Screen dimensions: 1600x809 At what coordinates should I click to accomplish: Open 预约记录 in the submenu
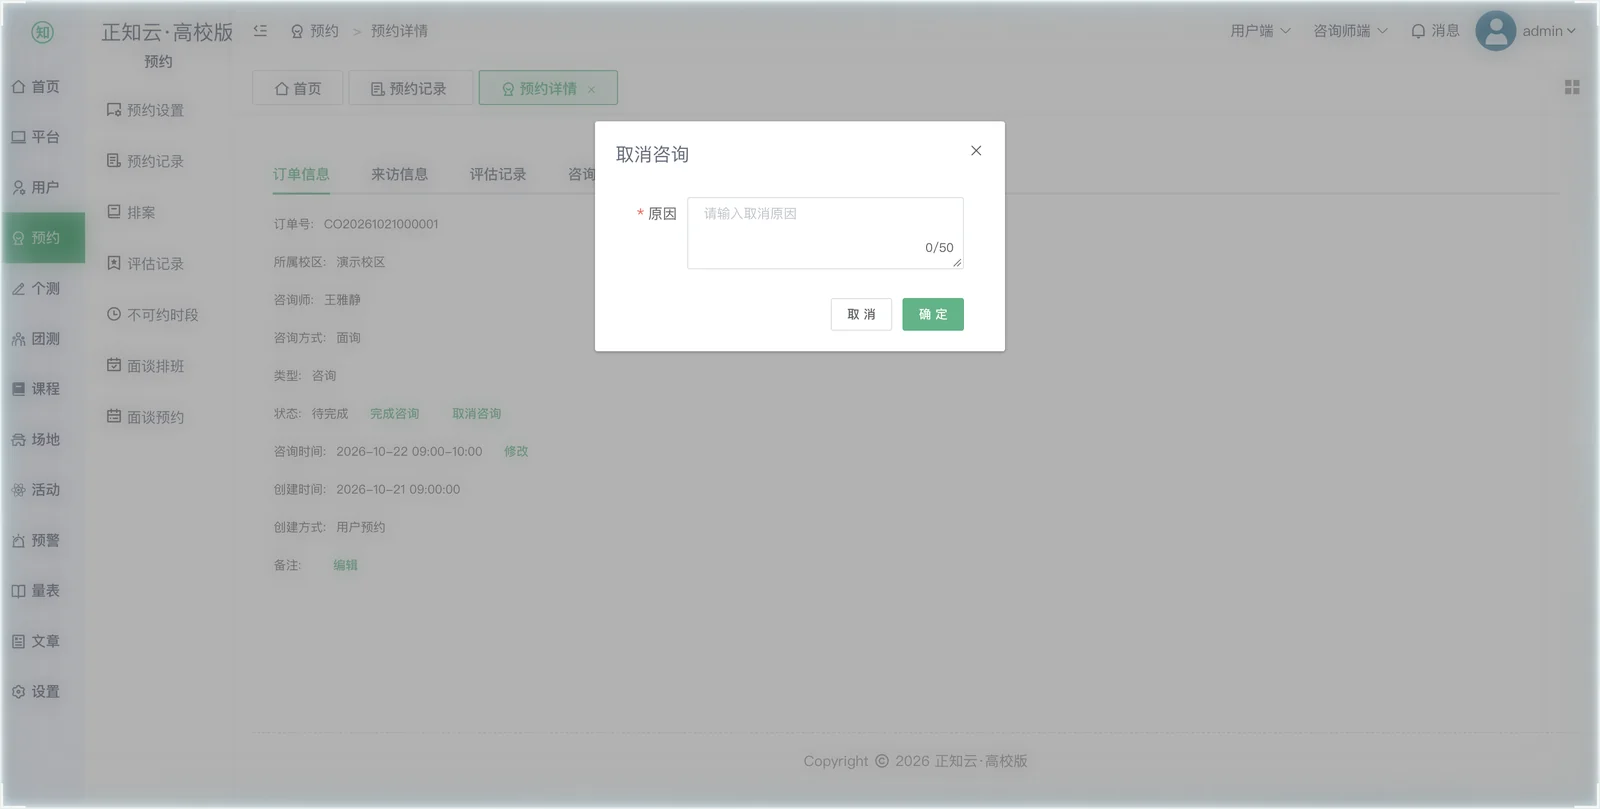click(x=146, y=161)
